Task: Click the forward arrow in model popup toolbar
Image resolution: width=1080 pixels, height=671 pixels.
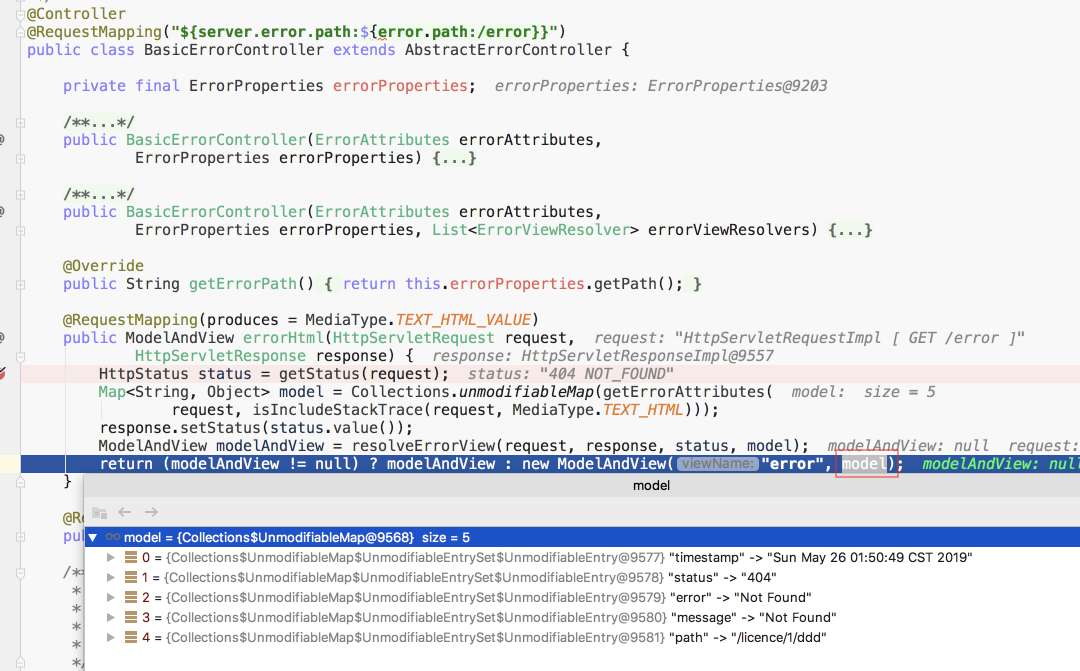Action: (151, 512)
